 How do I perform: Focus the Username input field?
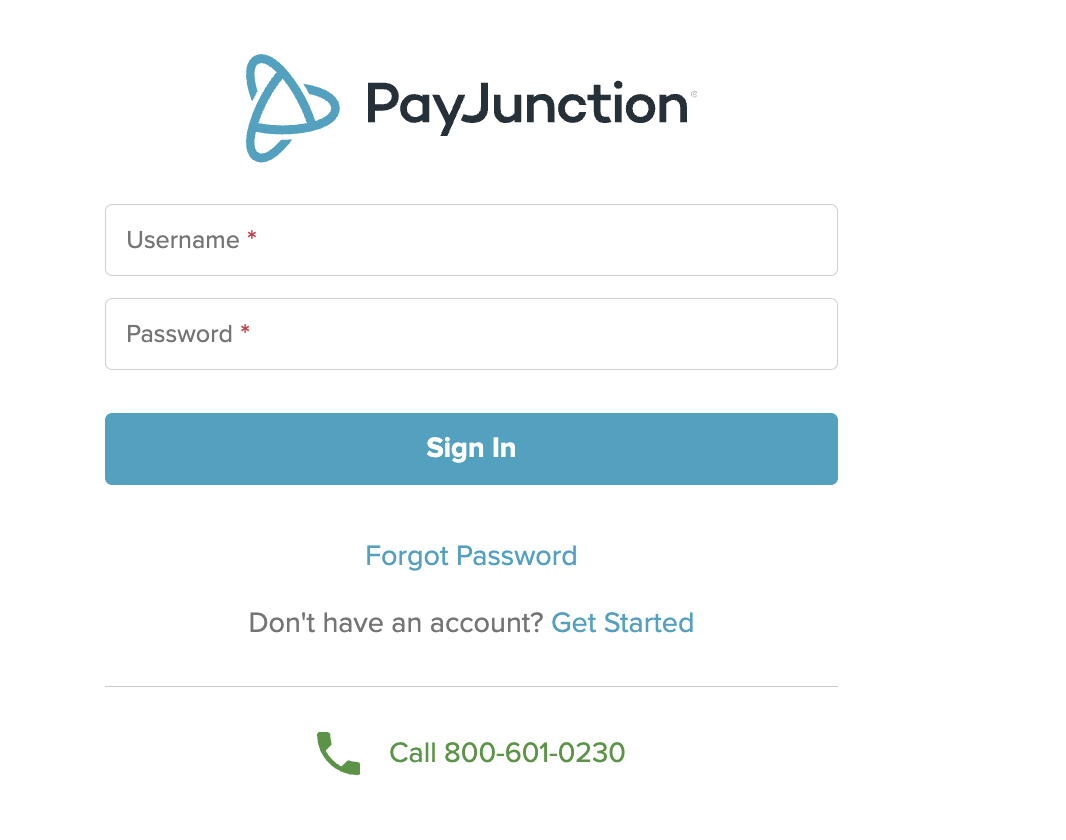[x=471, y=240]
